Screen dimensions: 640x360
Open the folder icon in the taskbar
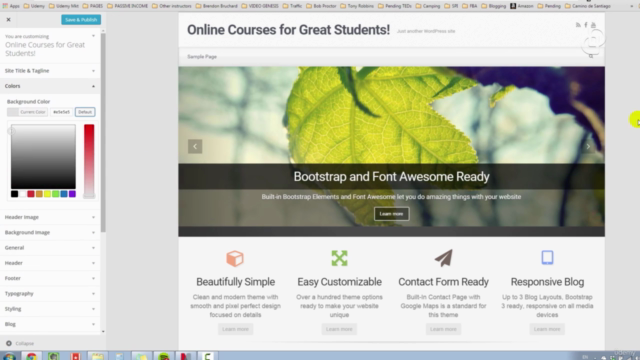click(97, 356)
